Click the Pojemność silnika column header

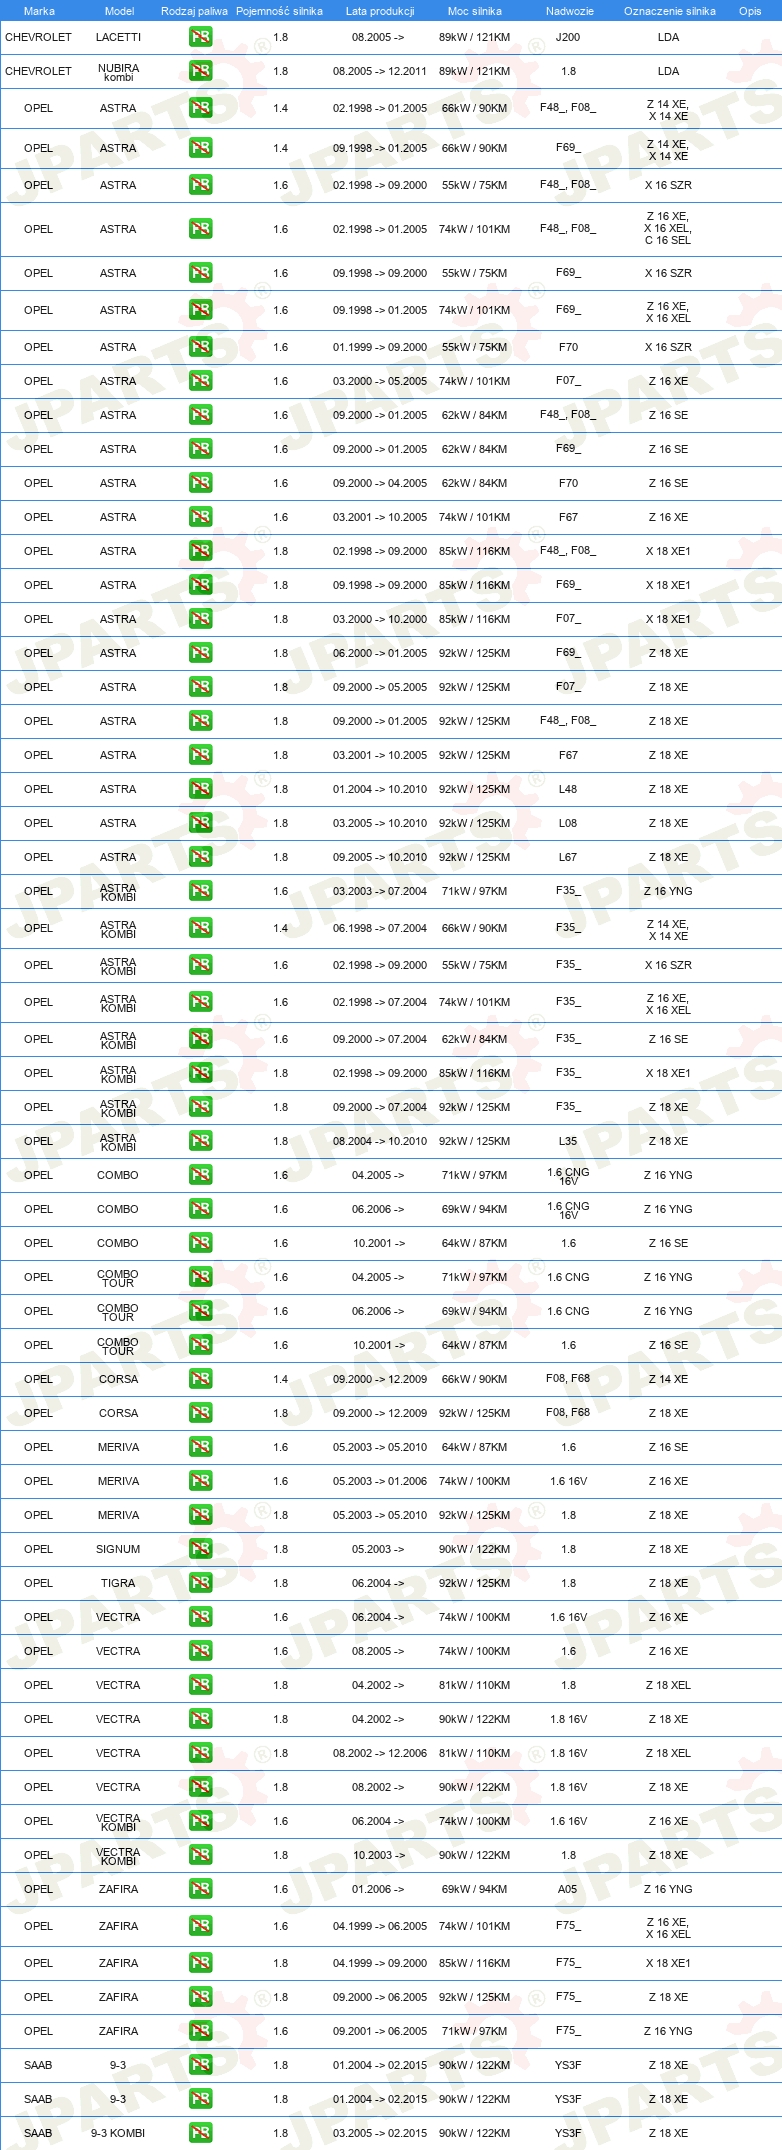[x=279, y=11]
